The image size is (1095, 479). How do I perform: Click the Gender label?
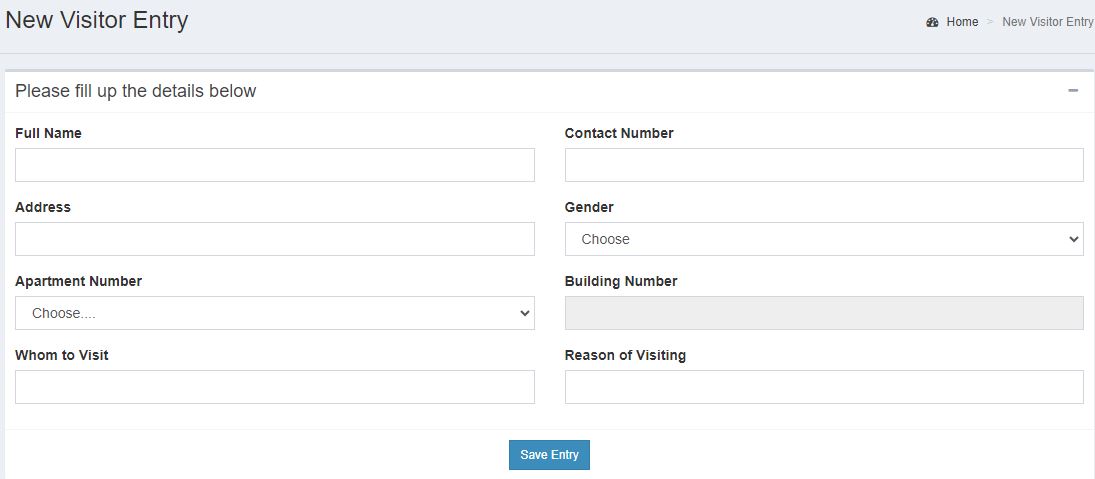click(x=589, y=207)
